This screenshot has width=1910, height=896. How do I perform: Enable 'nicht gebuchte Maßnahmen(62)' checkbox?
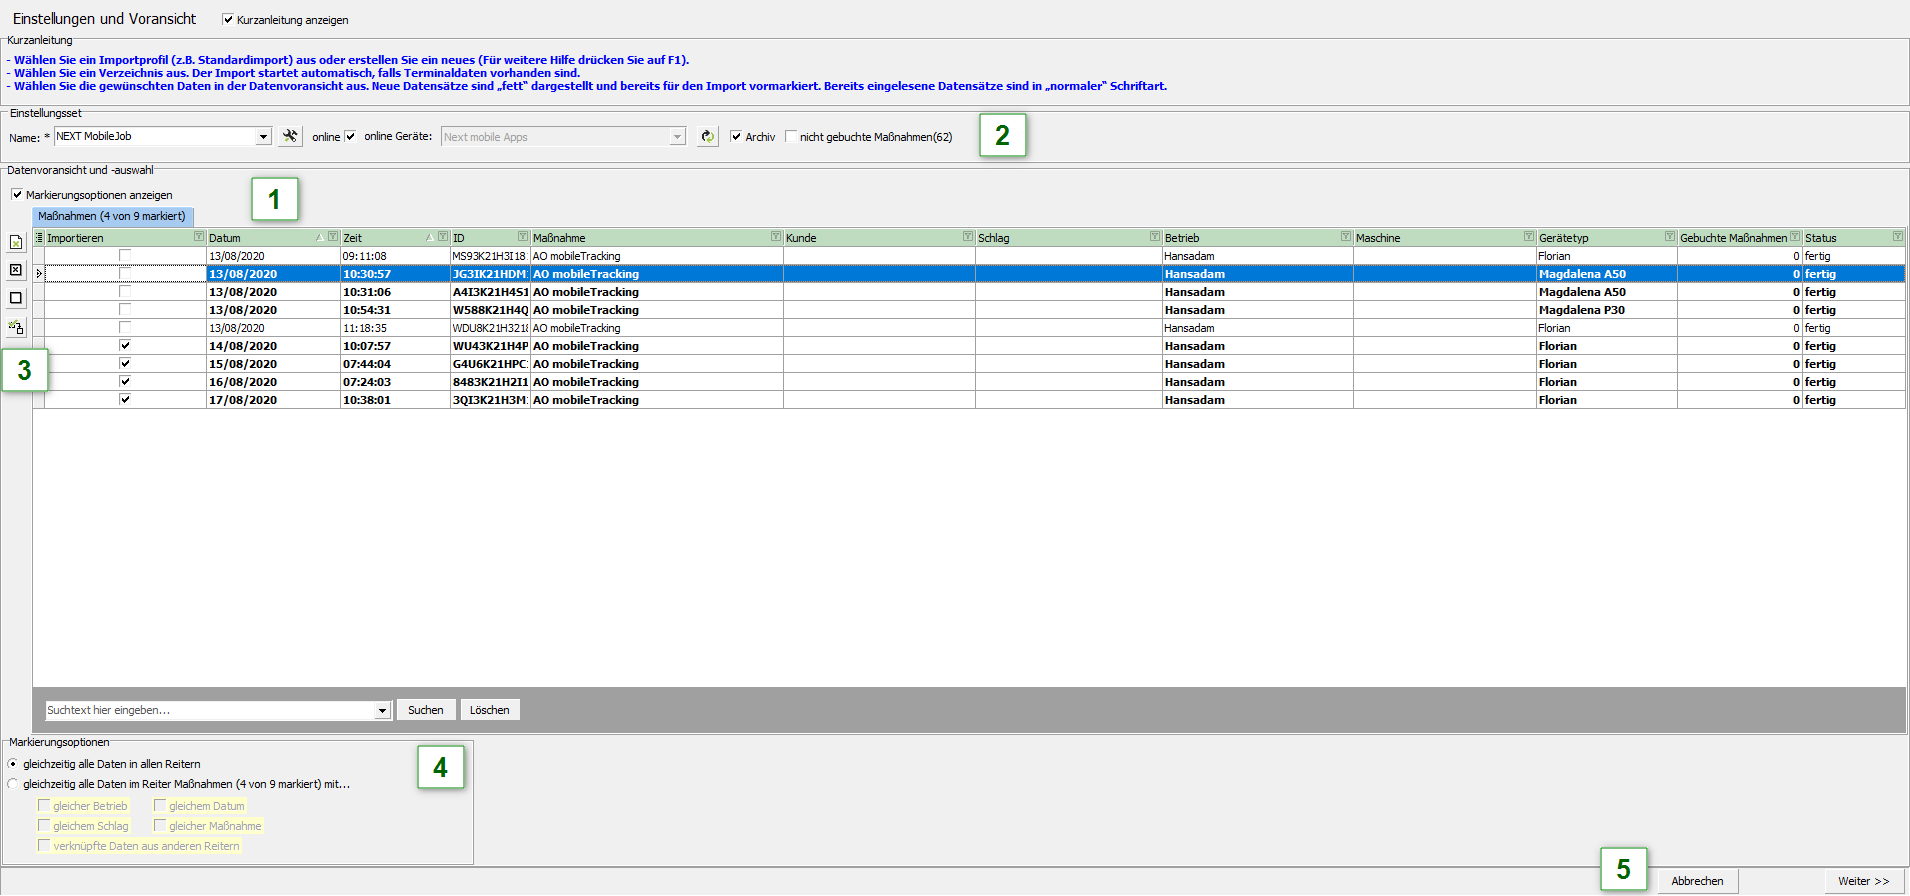coord(791,137)
